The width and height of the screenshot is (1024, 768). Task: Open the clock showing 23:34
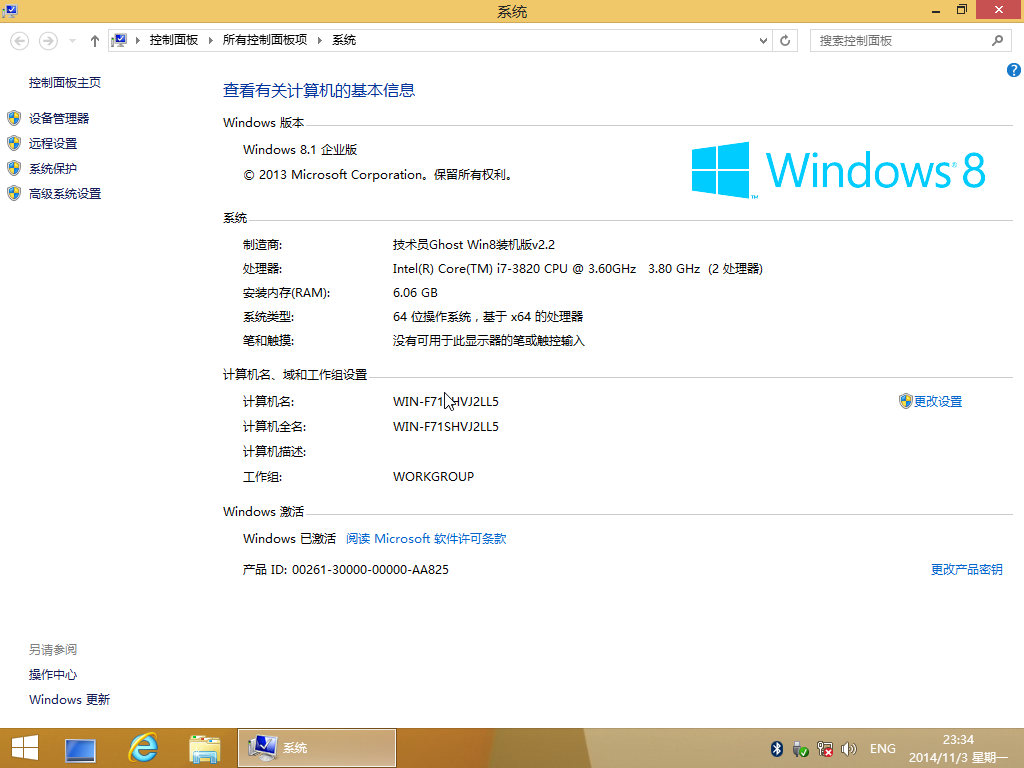click(958, 748)
